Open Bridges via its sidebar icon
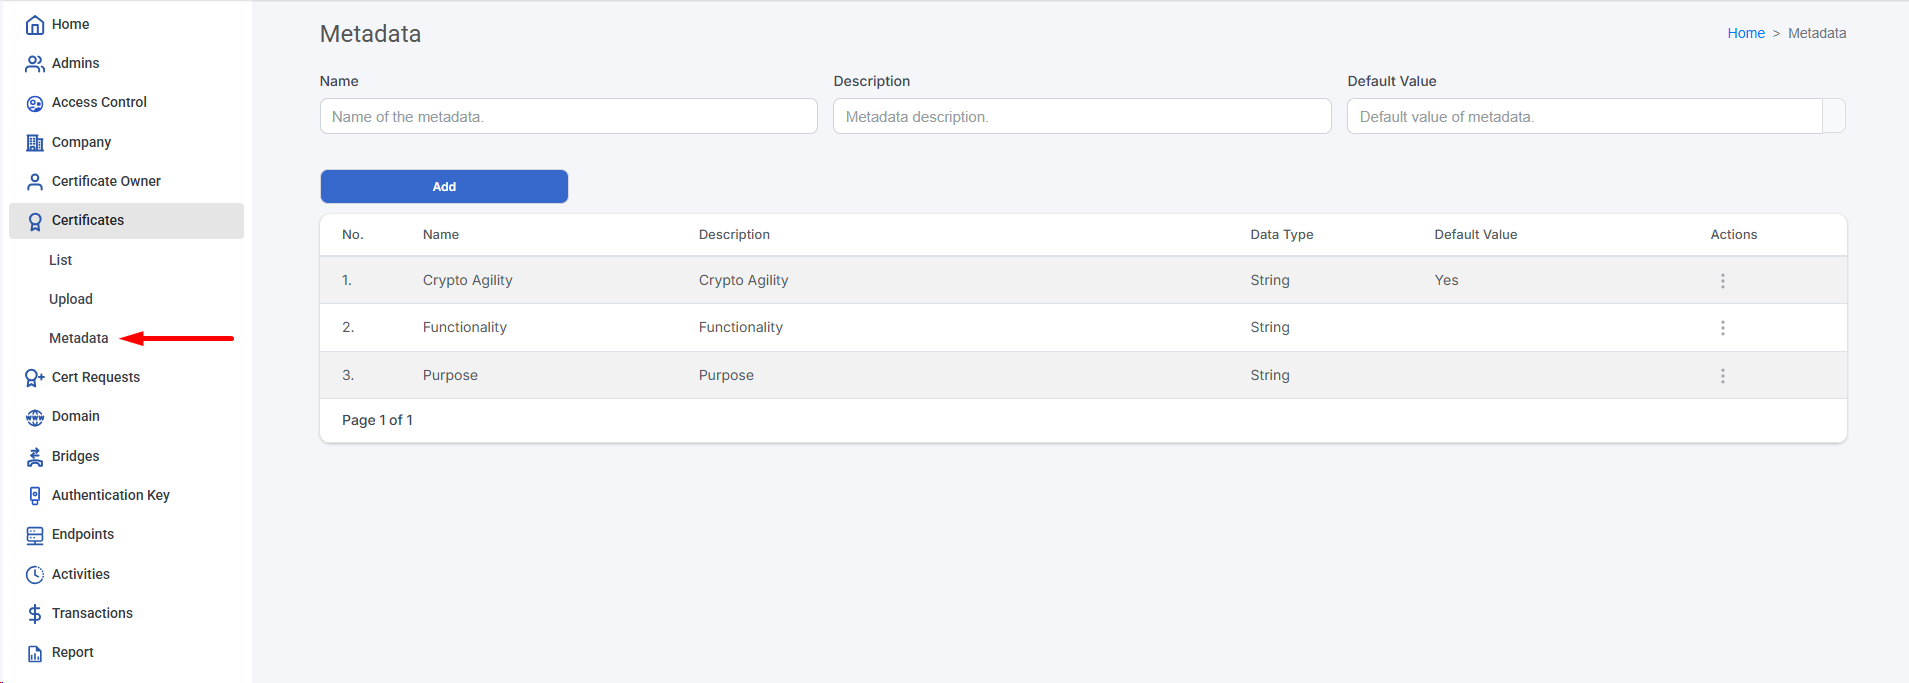 click(35, 457)
